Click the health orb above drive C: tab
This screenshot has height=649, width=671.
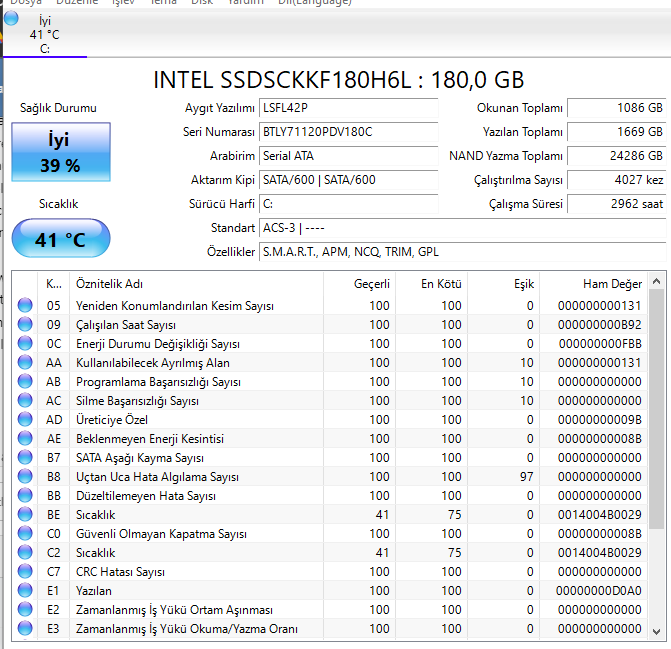click(12, 18)
